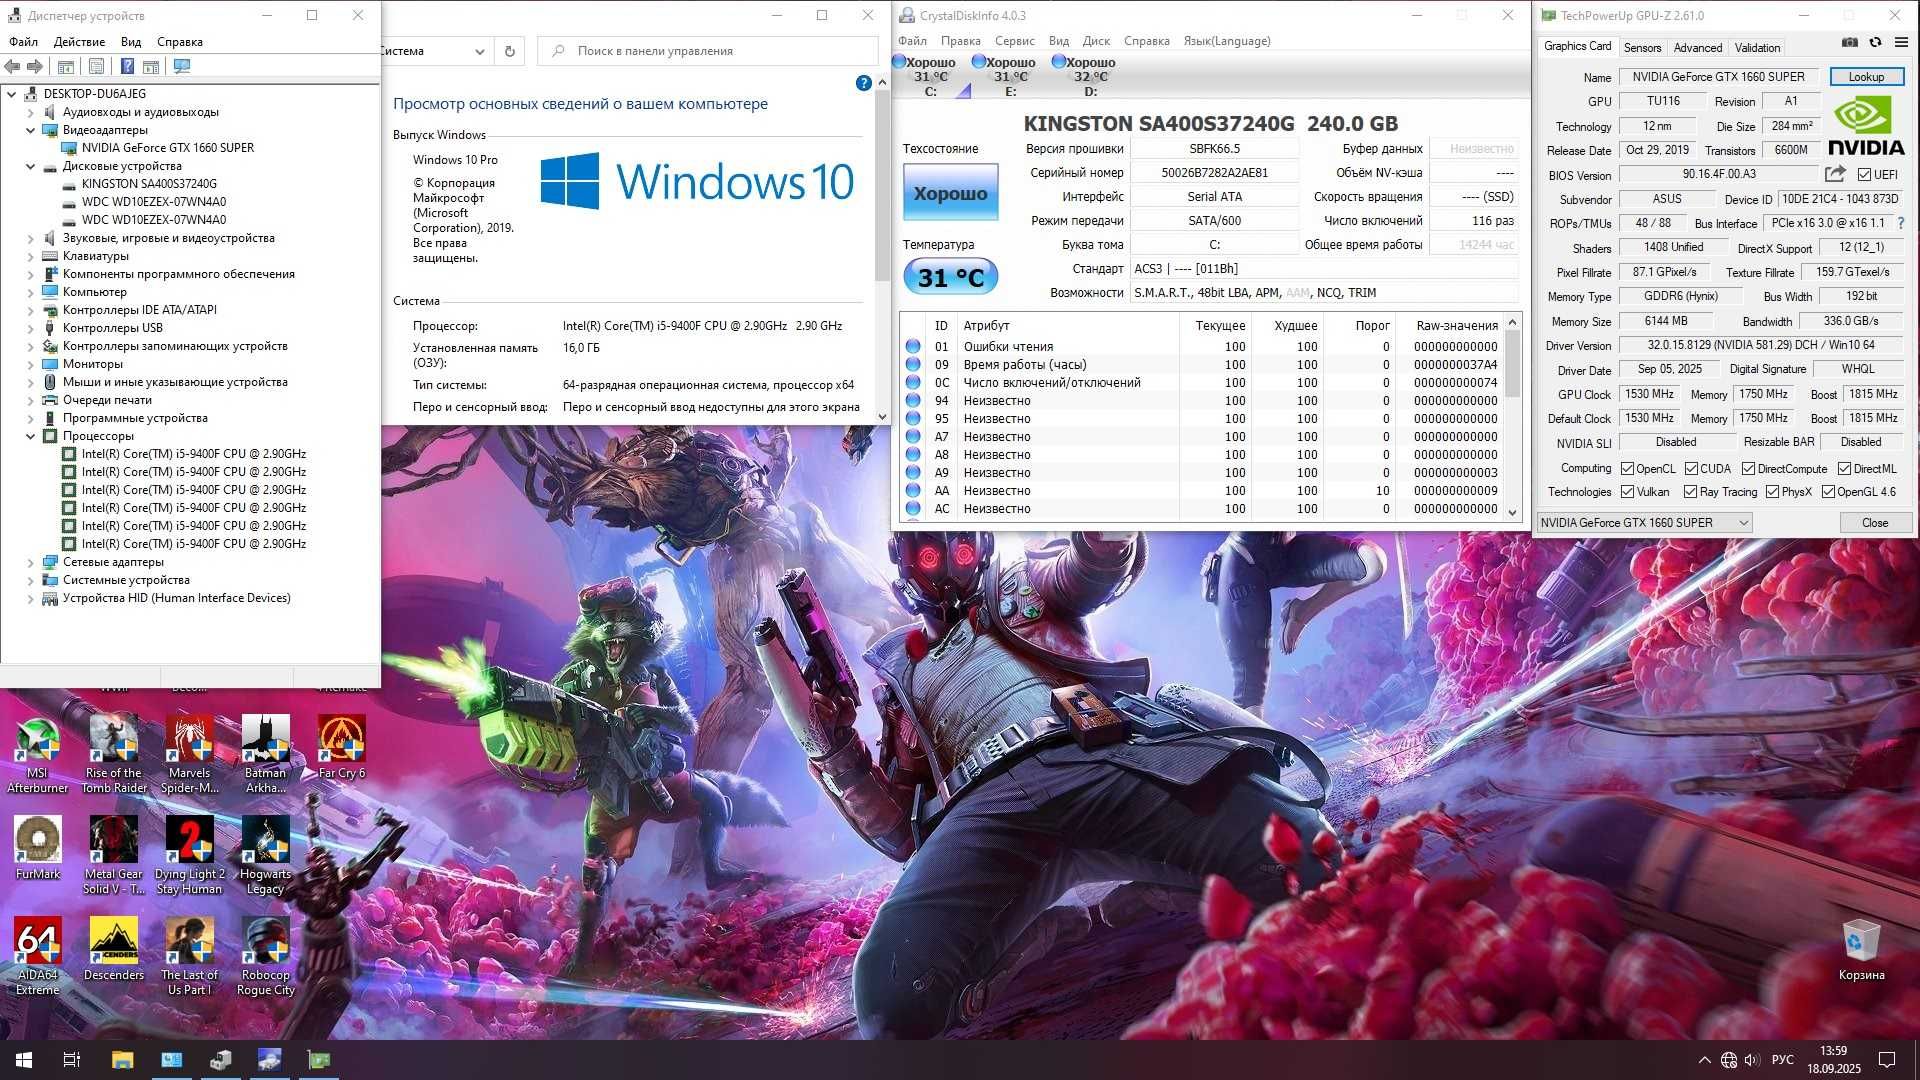The height and width of the screenshot is (1080, 1920).
Task: Open address bar dropdown in System window
Action: click(x=480, y=51)
